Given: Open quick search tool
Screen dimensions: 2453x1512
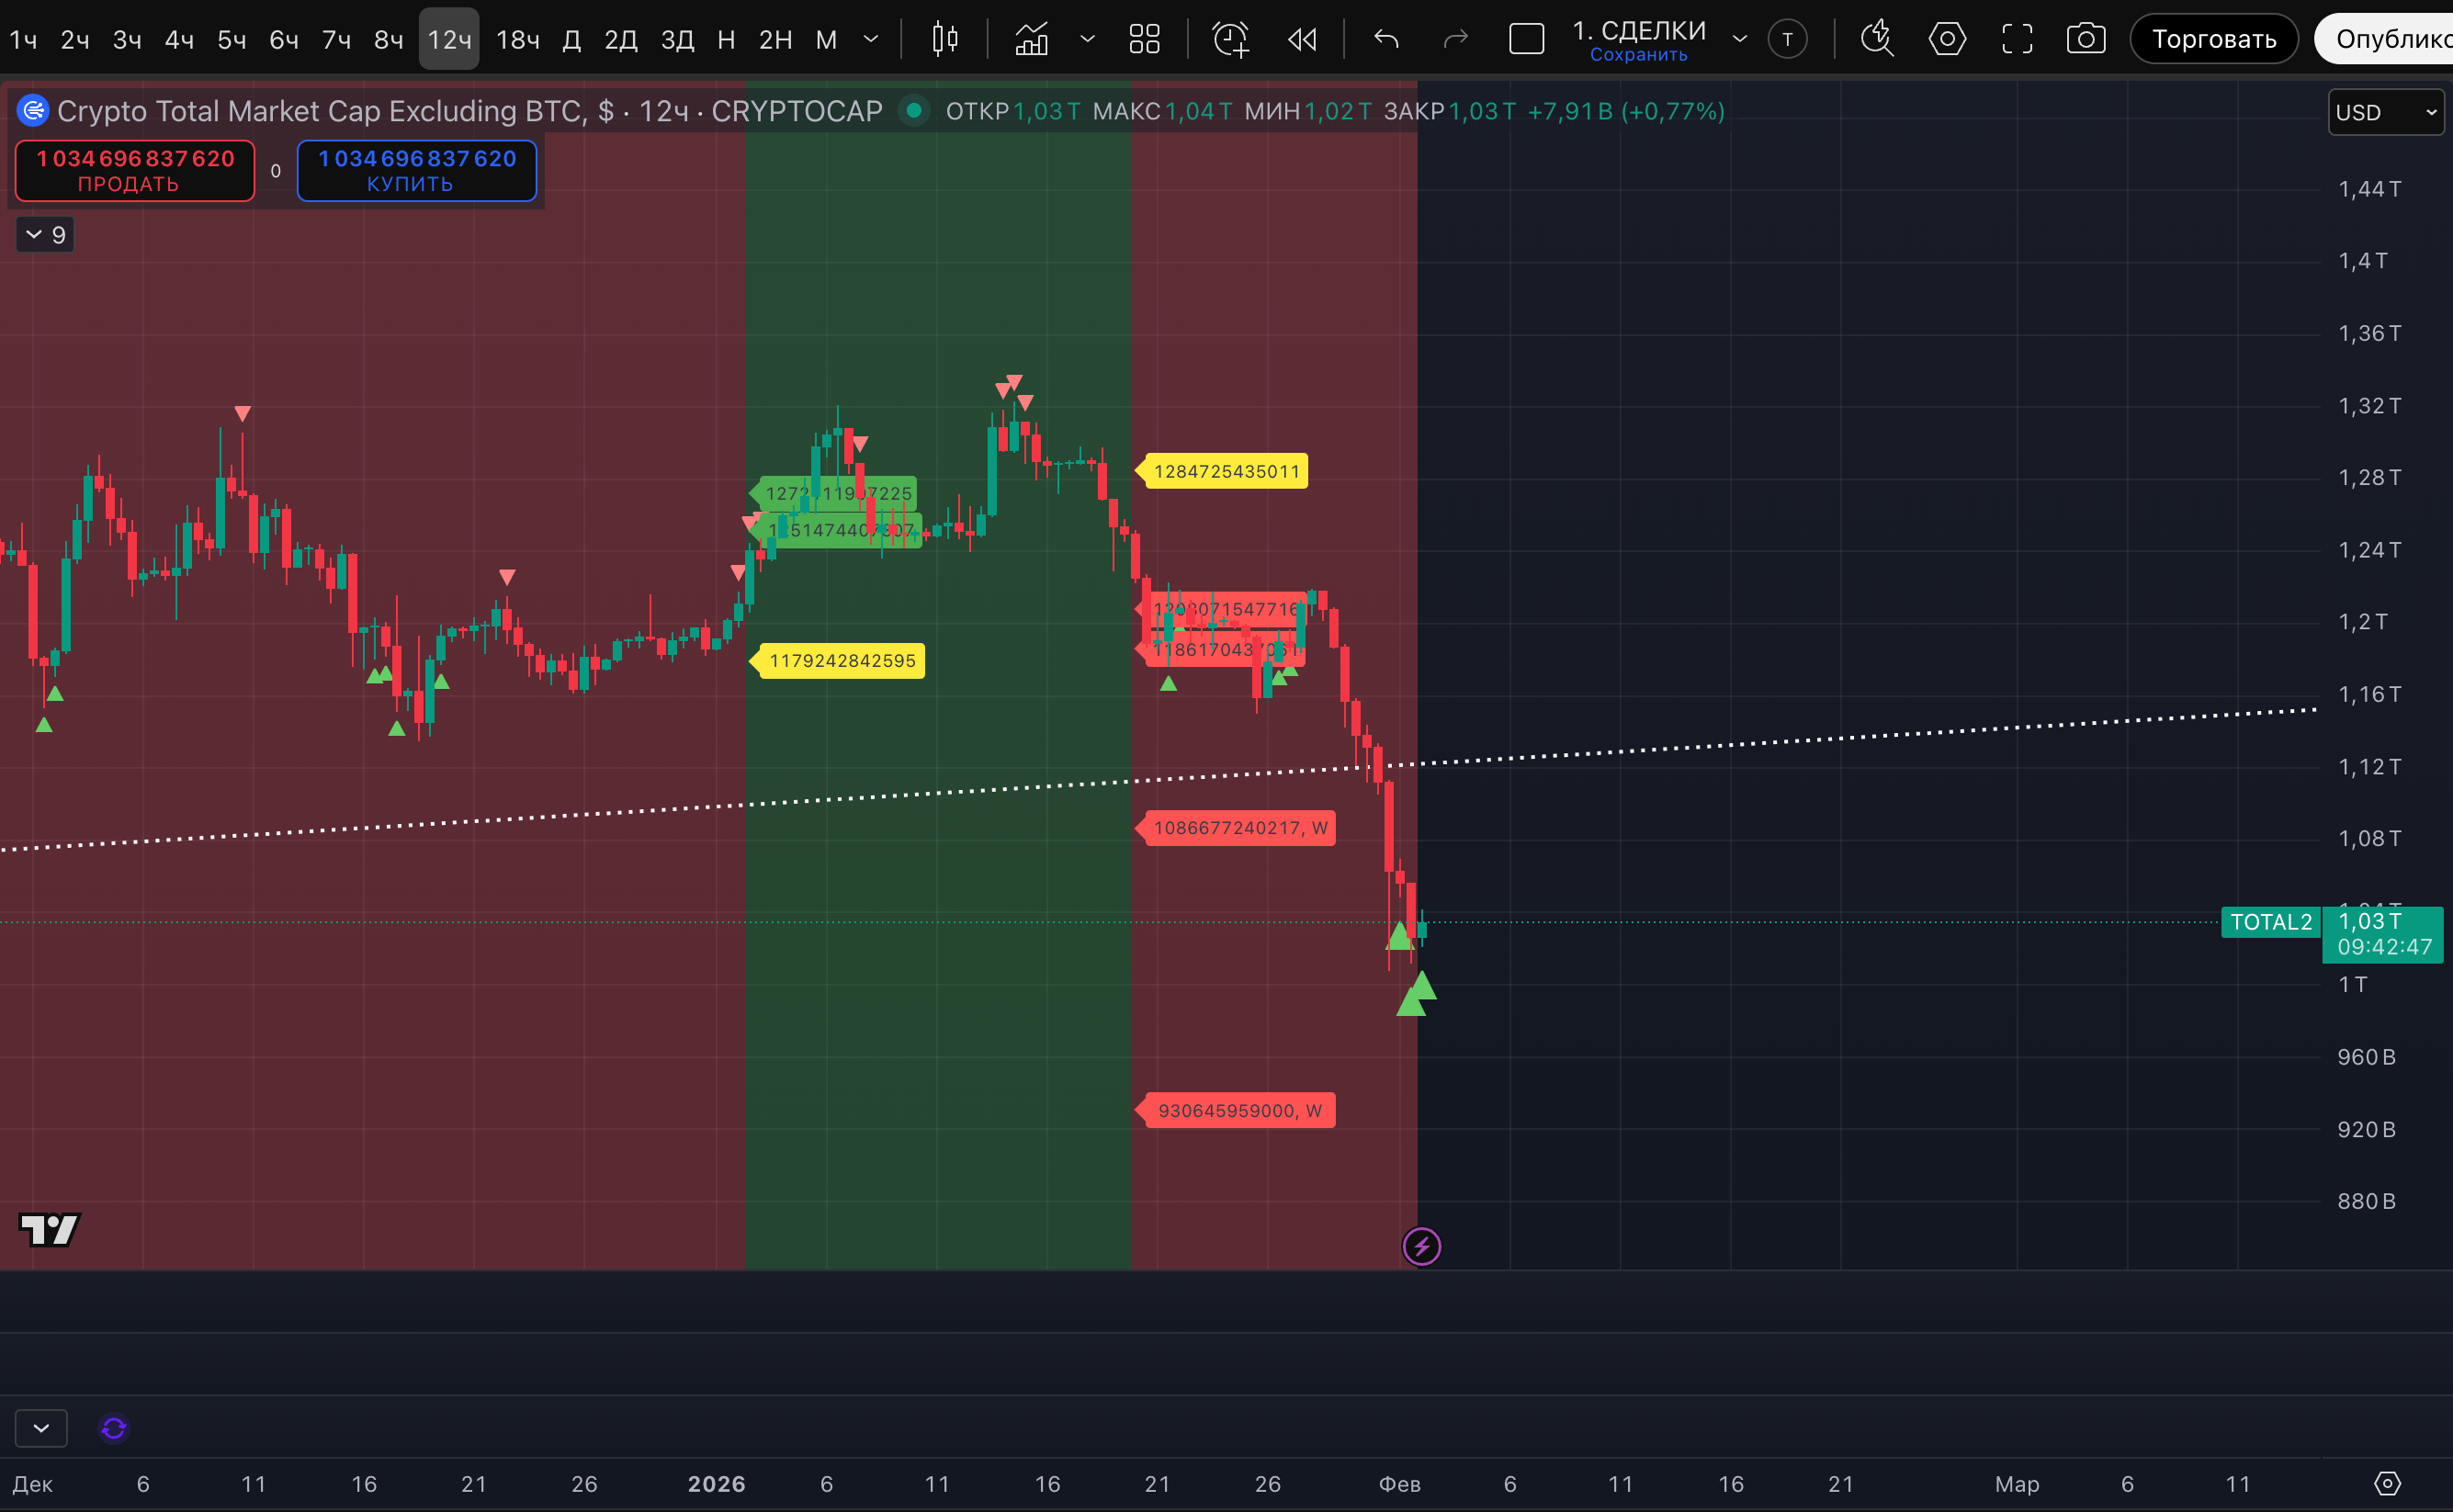Looking at the screenshot, I should [x=1877, y=39].
